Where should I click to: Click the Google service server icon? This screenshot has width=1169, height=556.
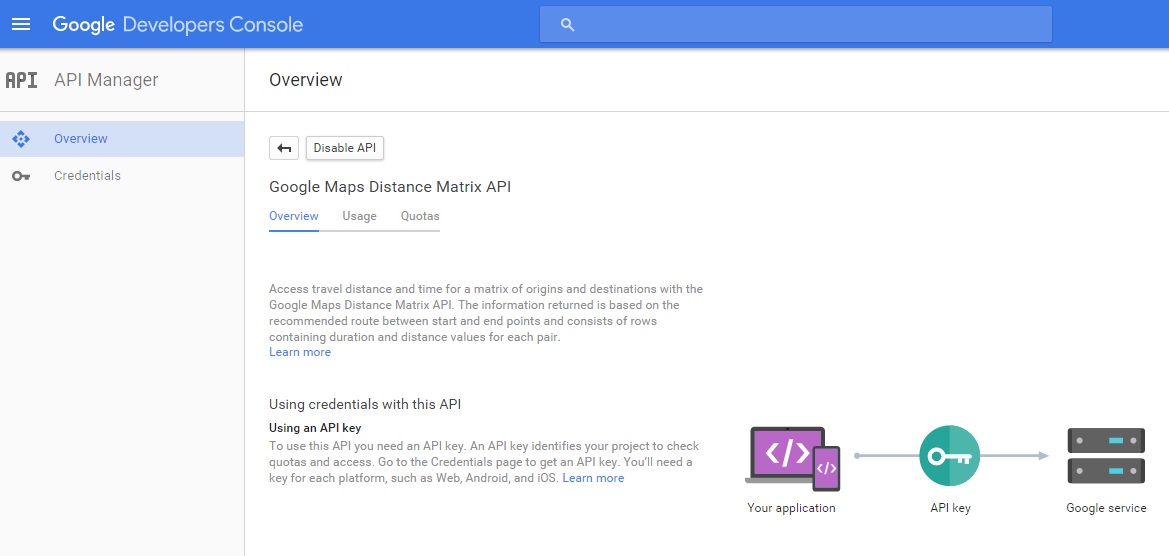point(1106,455)
